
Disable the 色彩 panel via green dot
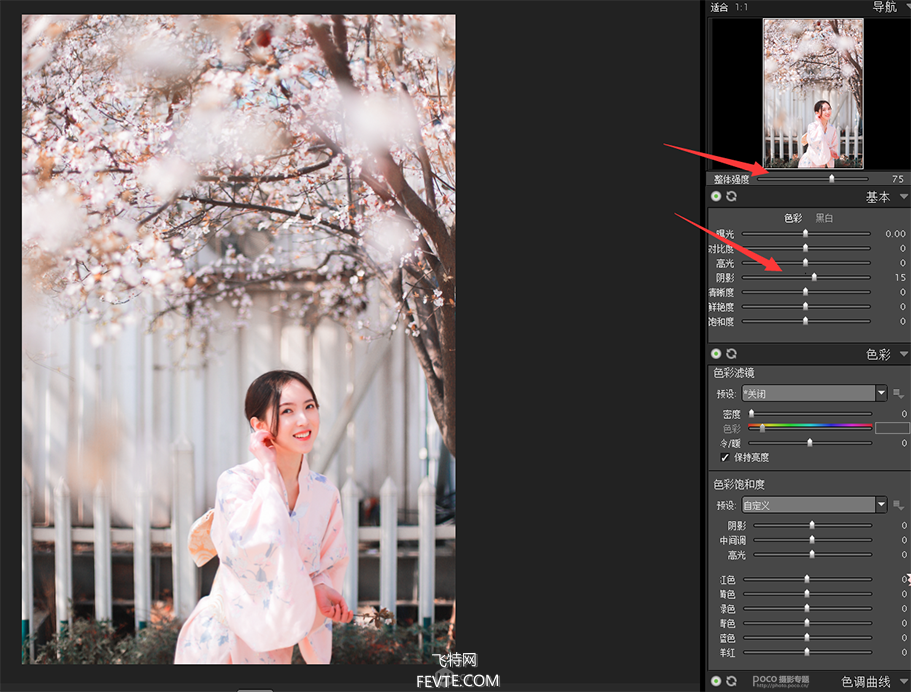point(716,354)
